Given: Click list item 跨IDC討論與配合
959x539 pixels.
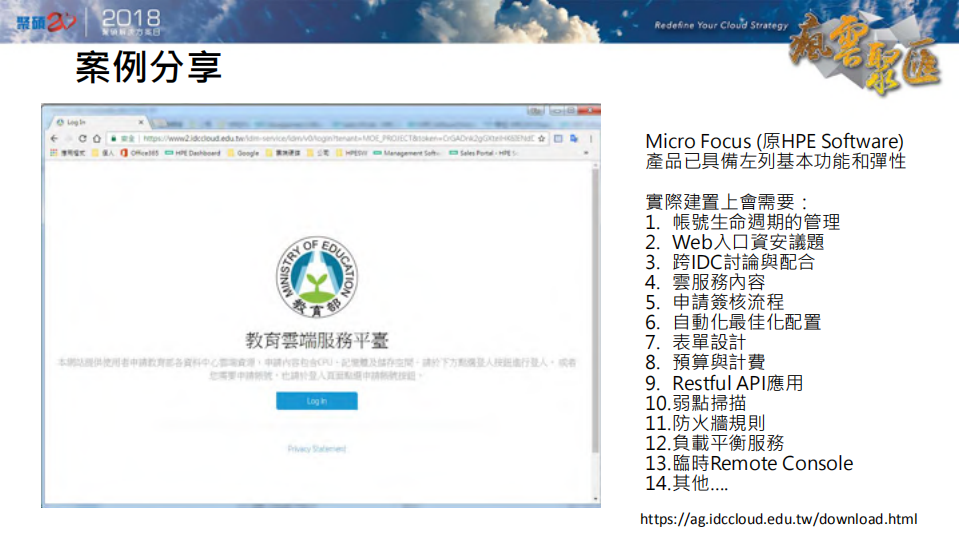Looking at the screenshot, I should (x=744, y=262).
